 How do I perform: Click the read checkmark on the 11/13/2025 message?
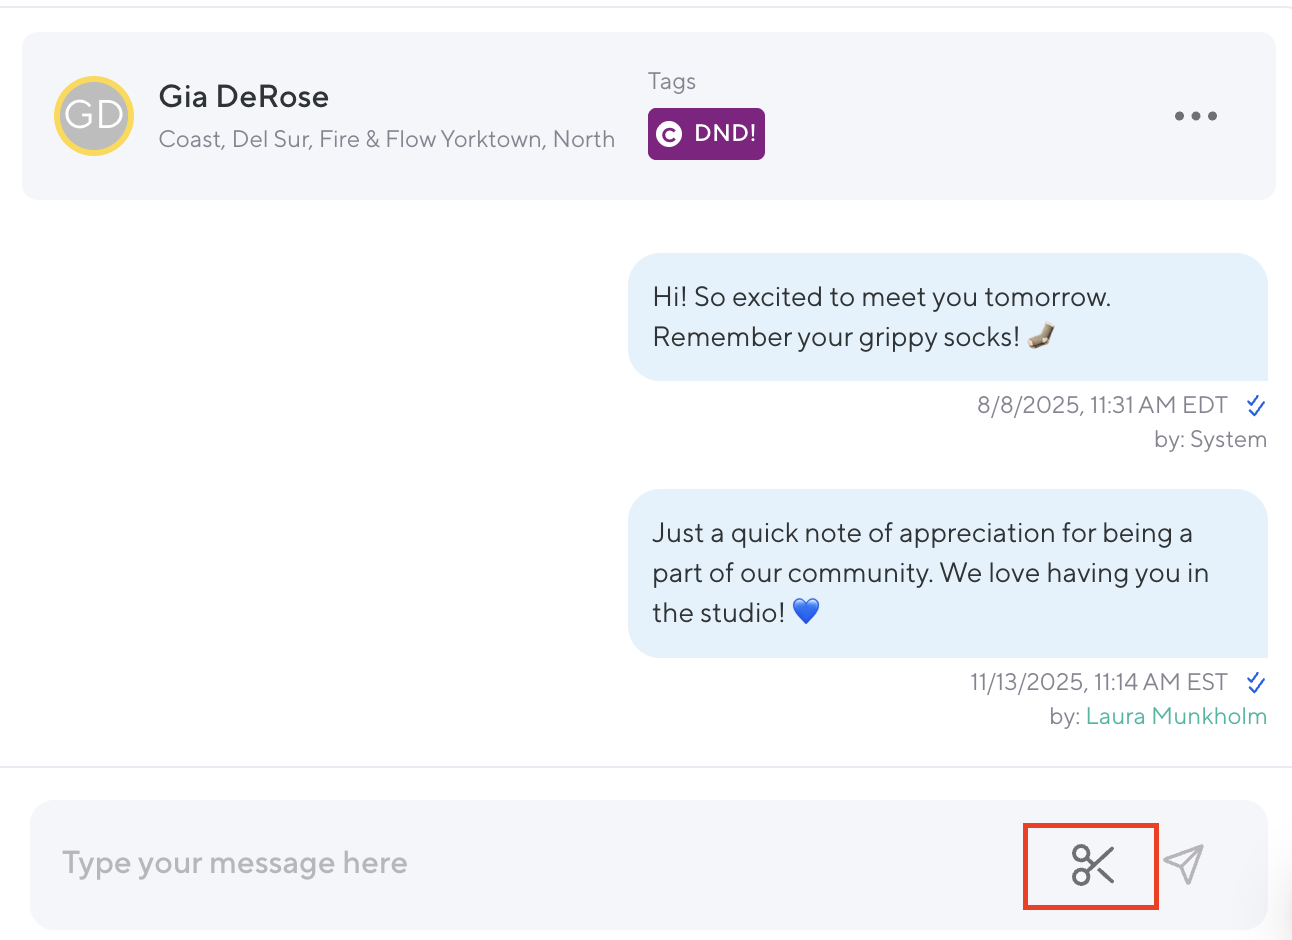click(x=1256, y=682)
